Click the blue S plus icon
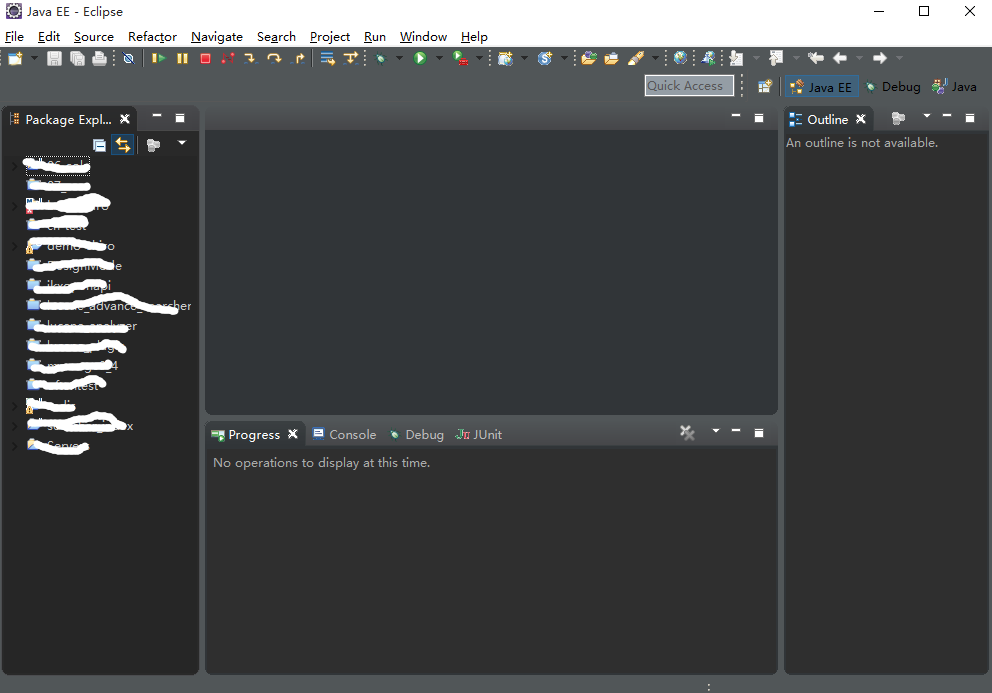Screen dimensions: 992x693 (545, 58)
